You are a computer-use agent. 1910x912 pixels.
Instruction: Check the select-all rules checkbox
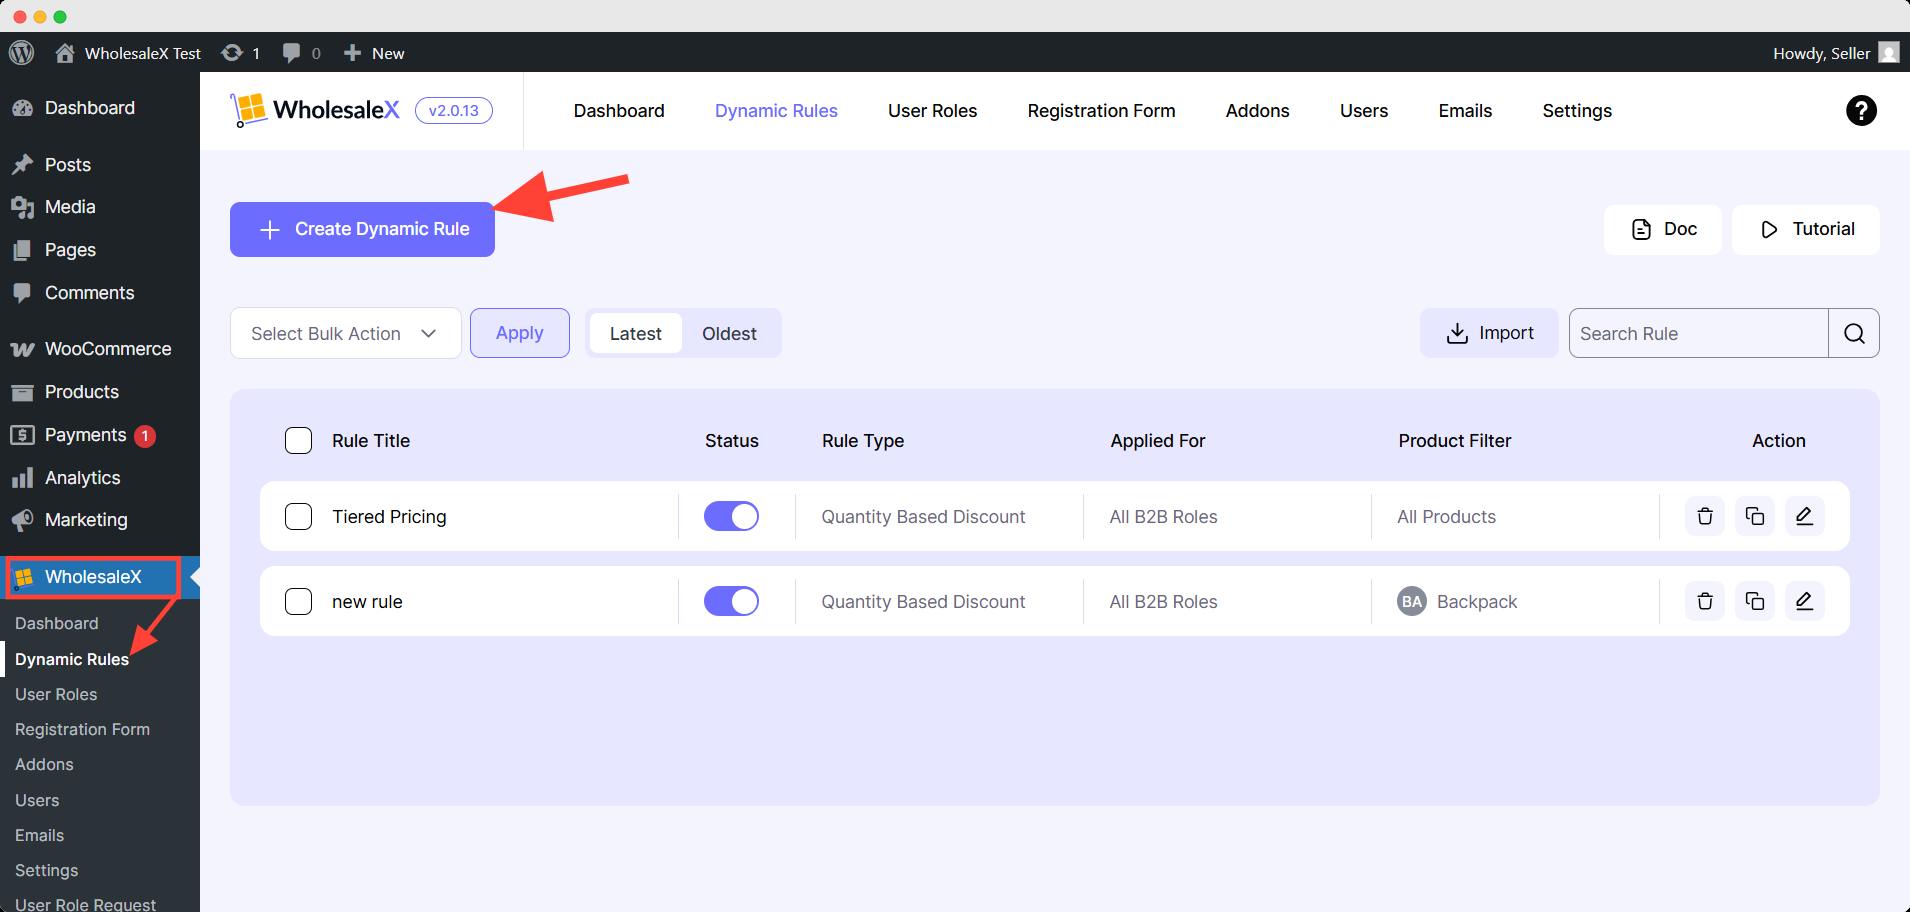[298, 440]
